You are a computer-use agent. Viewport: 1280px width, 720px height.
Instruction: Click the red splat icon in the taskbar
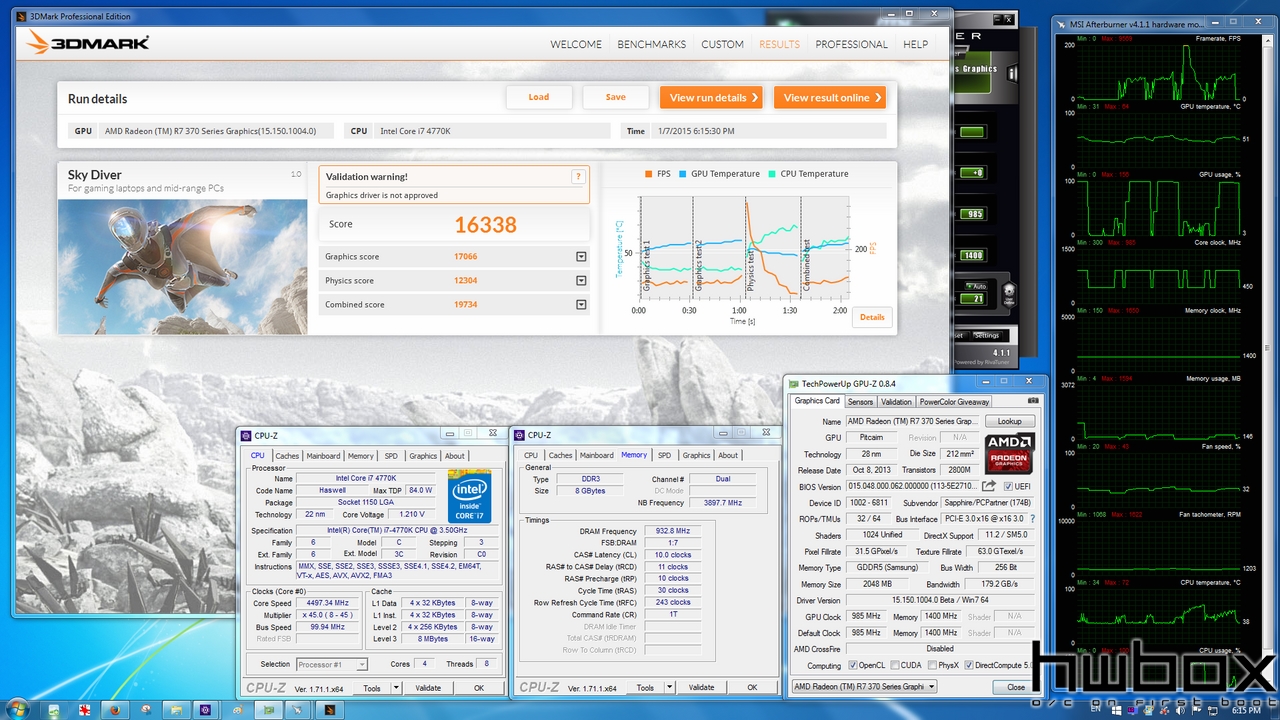click(85, 709)
